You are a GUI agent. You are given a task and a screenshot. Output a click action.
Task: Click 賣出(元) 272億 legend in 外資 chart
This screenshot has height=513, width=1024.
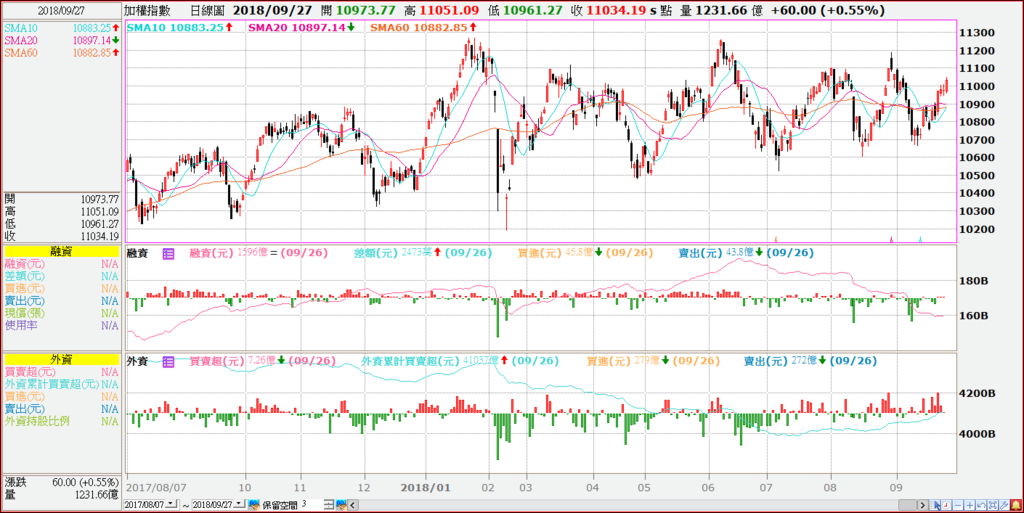click(810, 361)
